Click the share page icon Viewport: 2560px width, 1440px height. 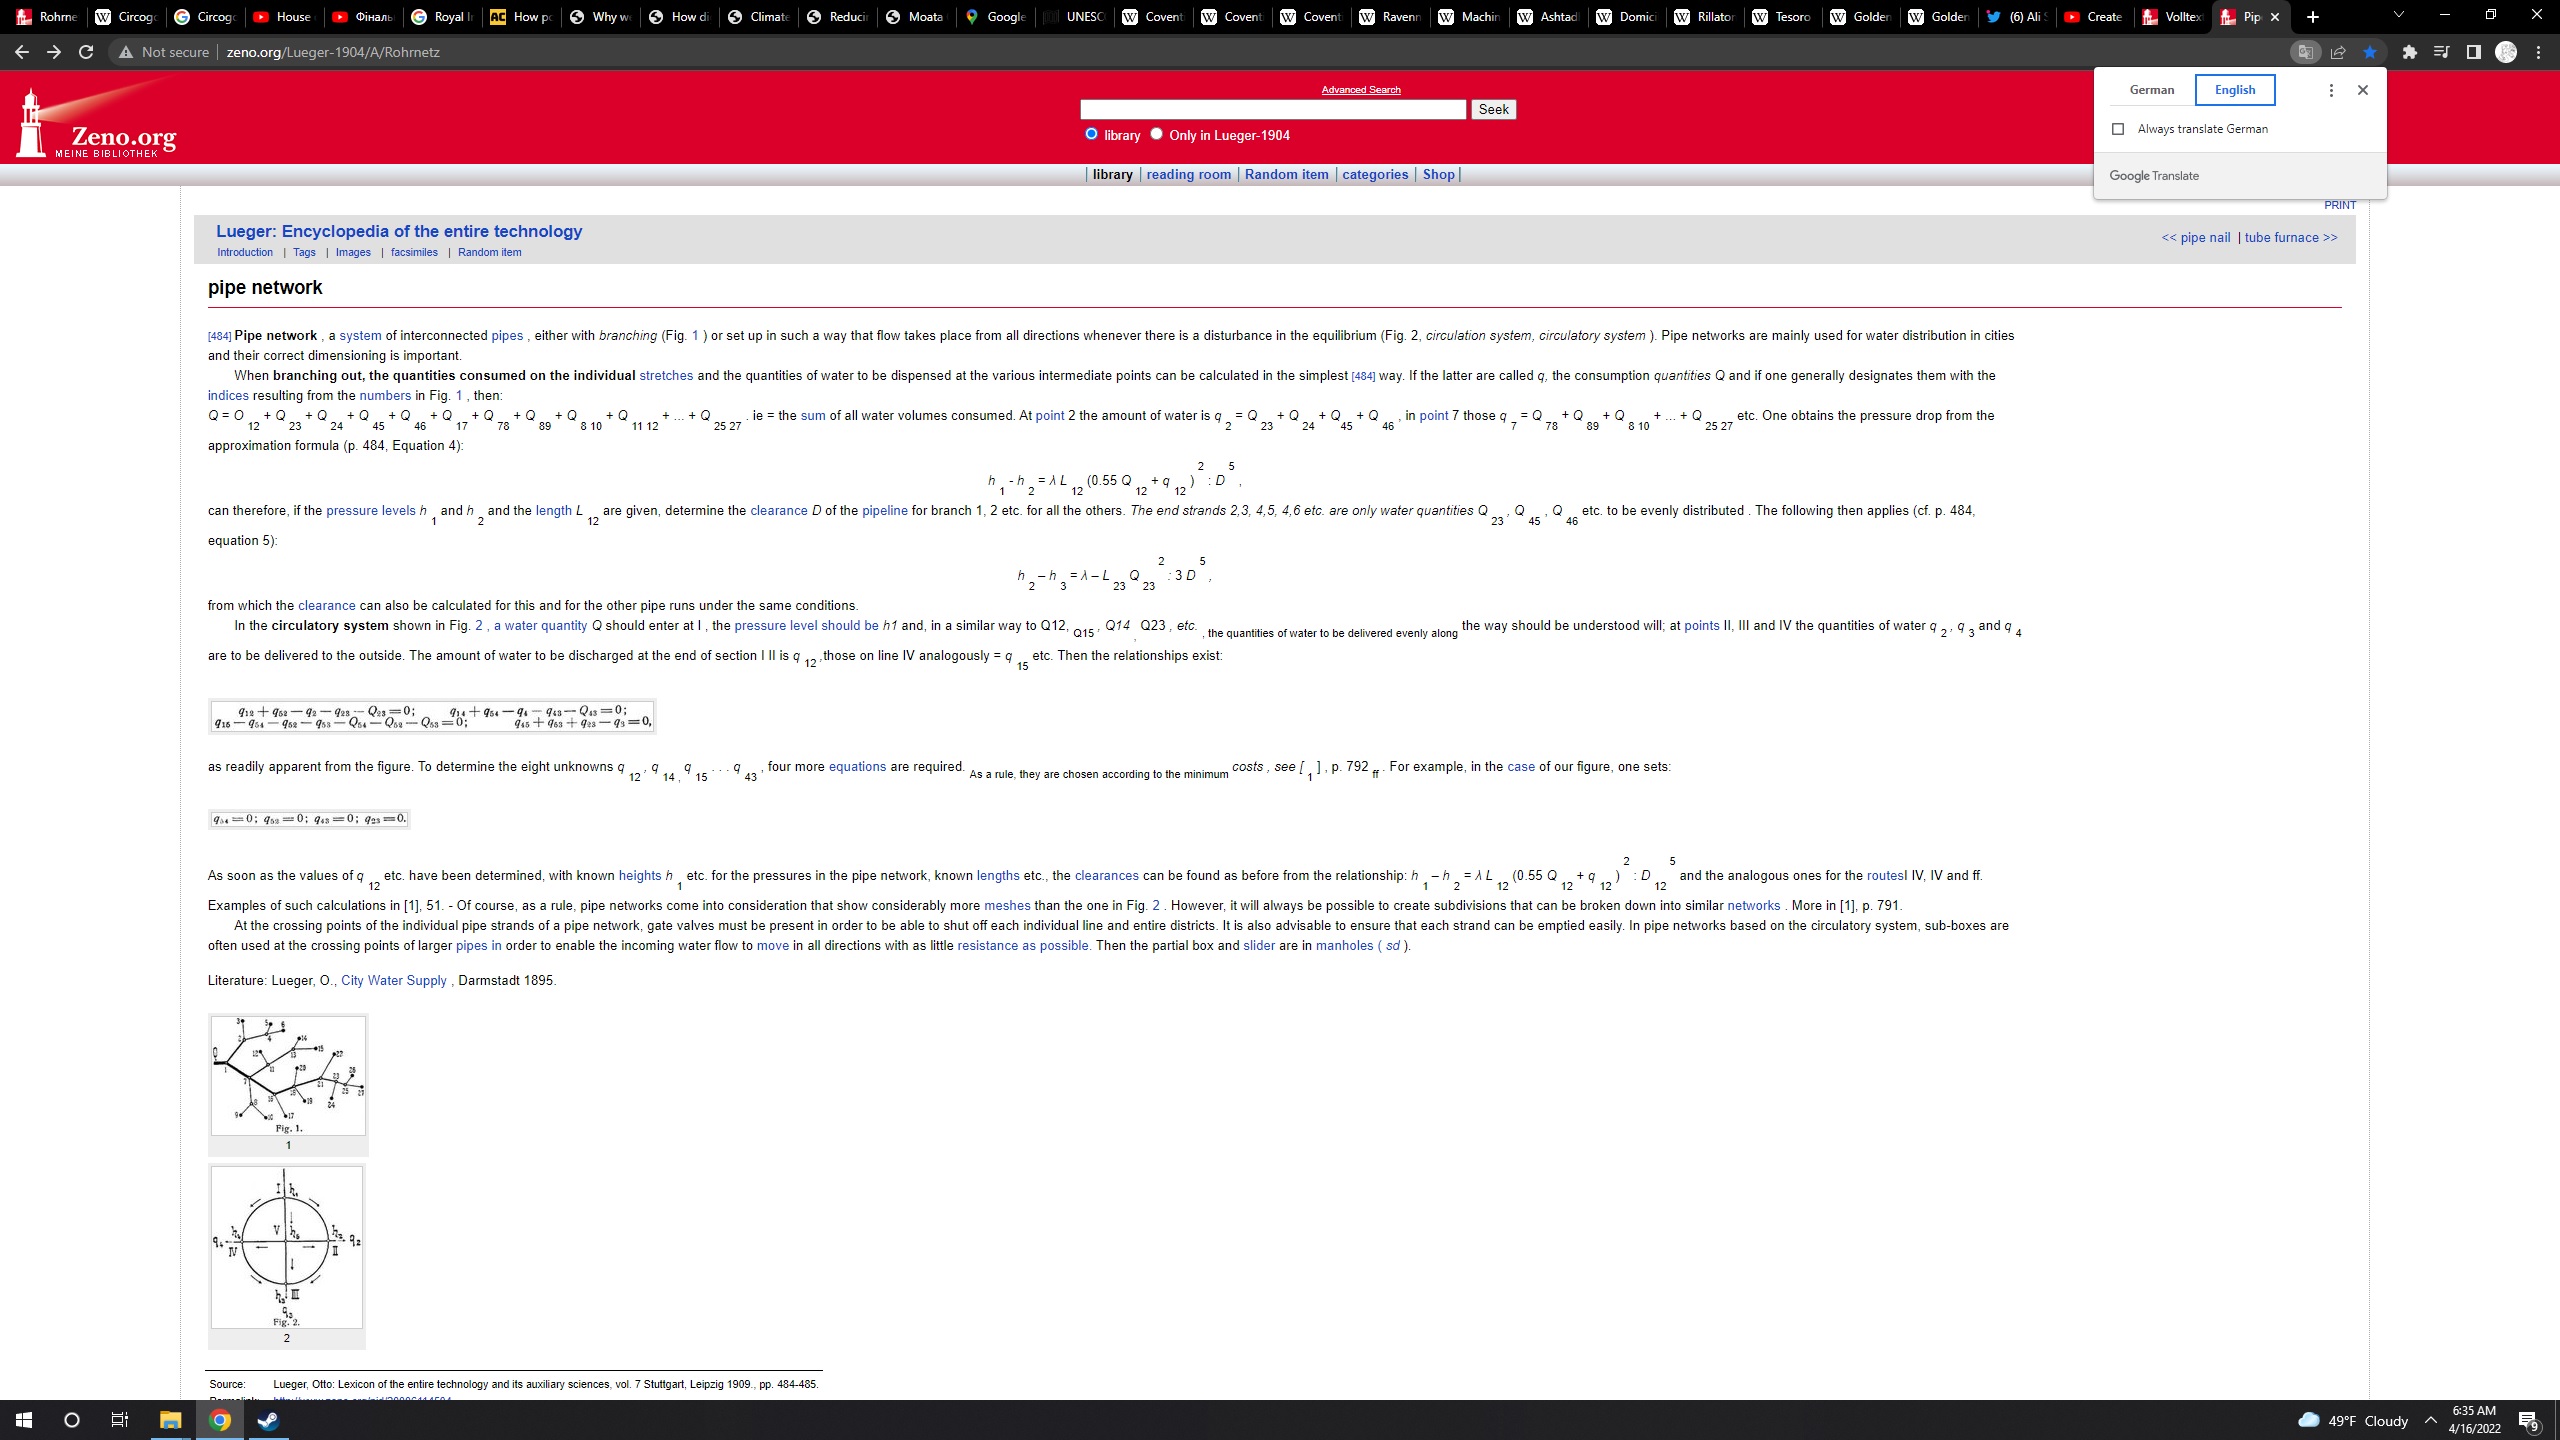click(2338, 52)
